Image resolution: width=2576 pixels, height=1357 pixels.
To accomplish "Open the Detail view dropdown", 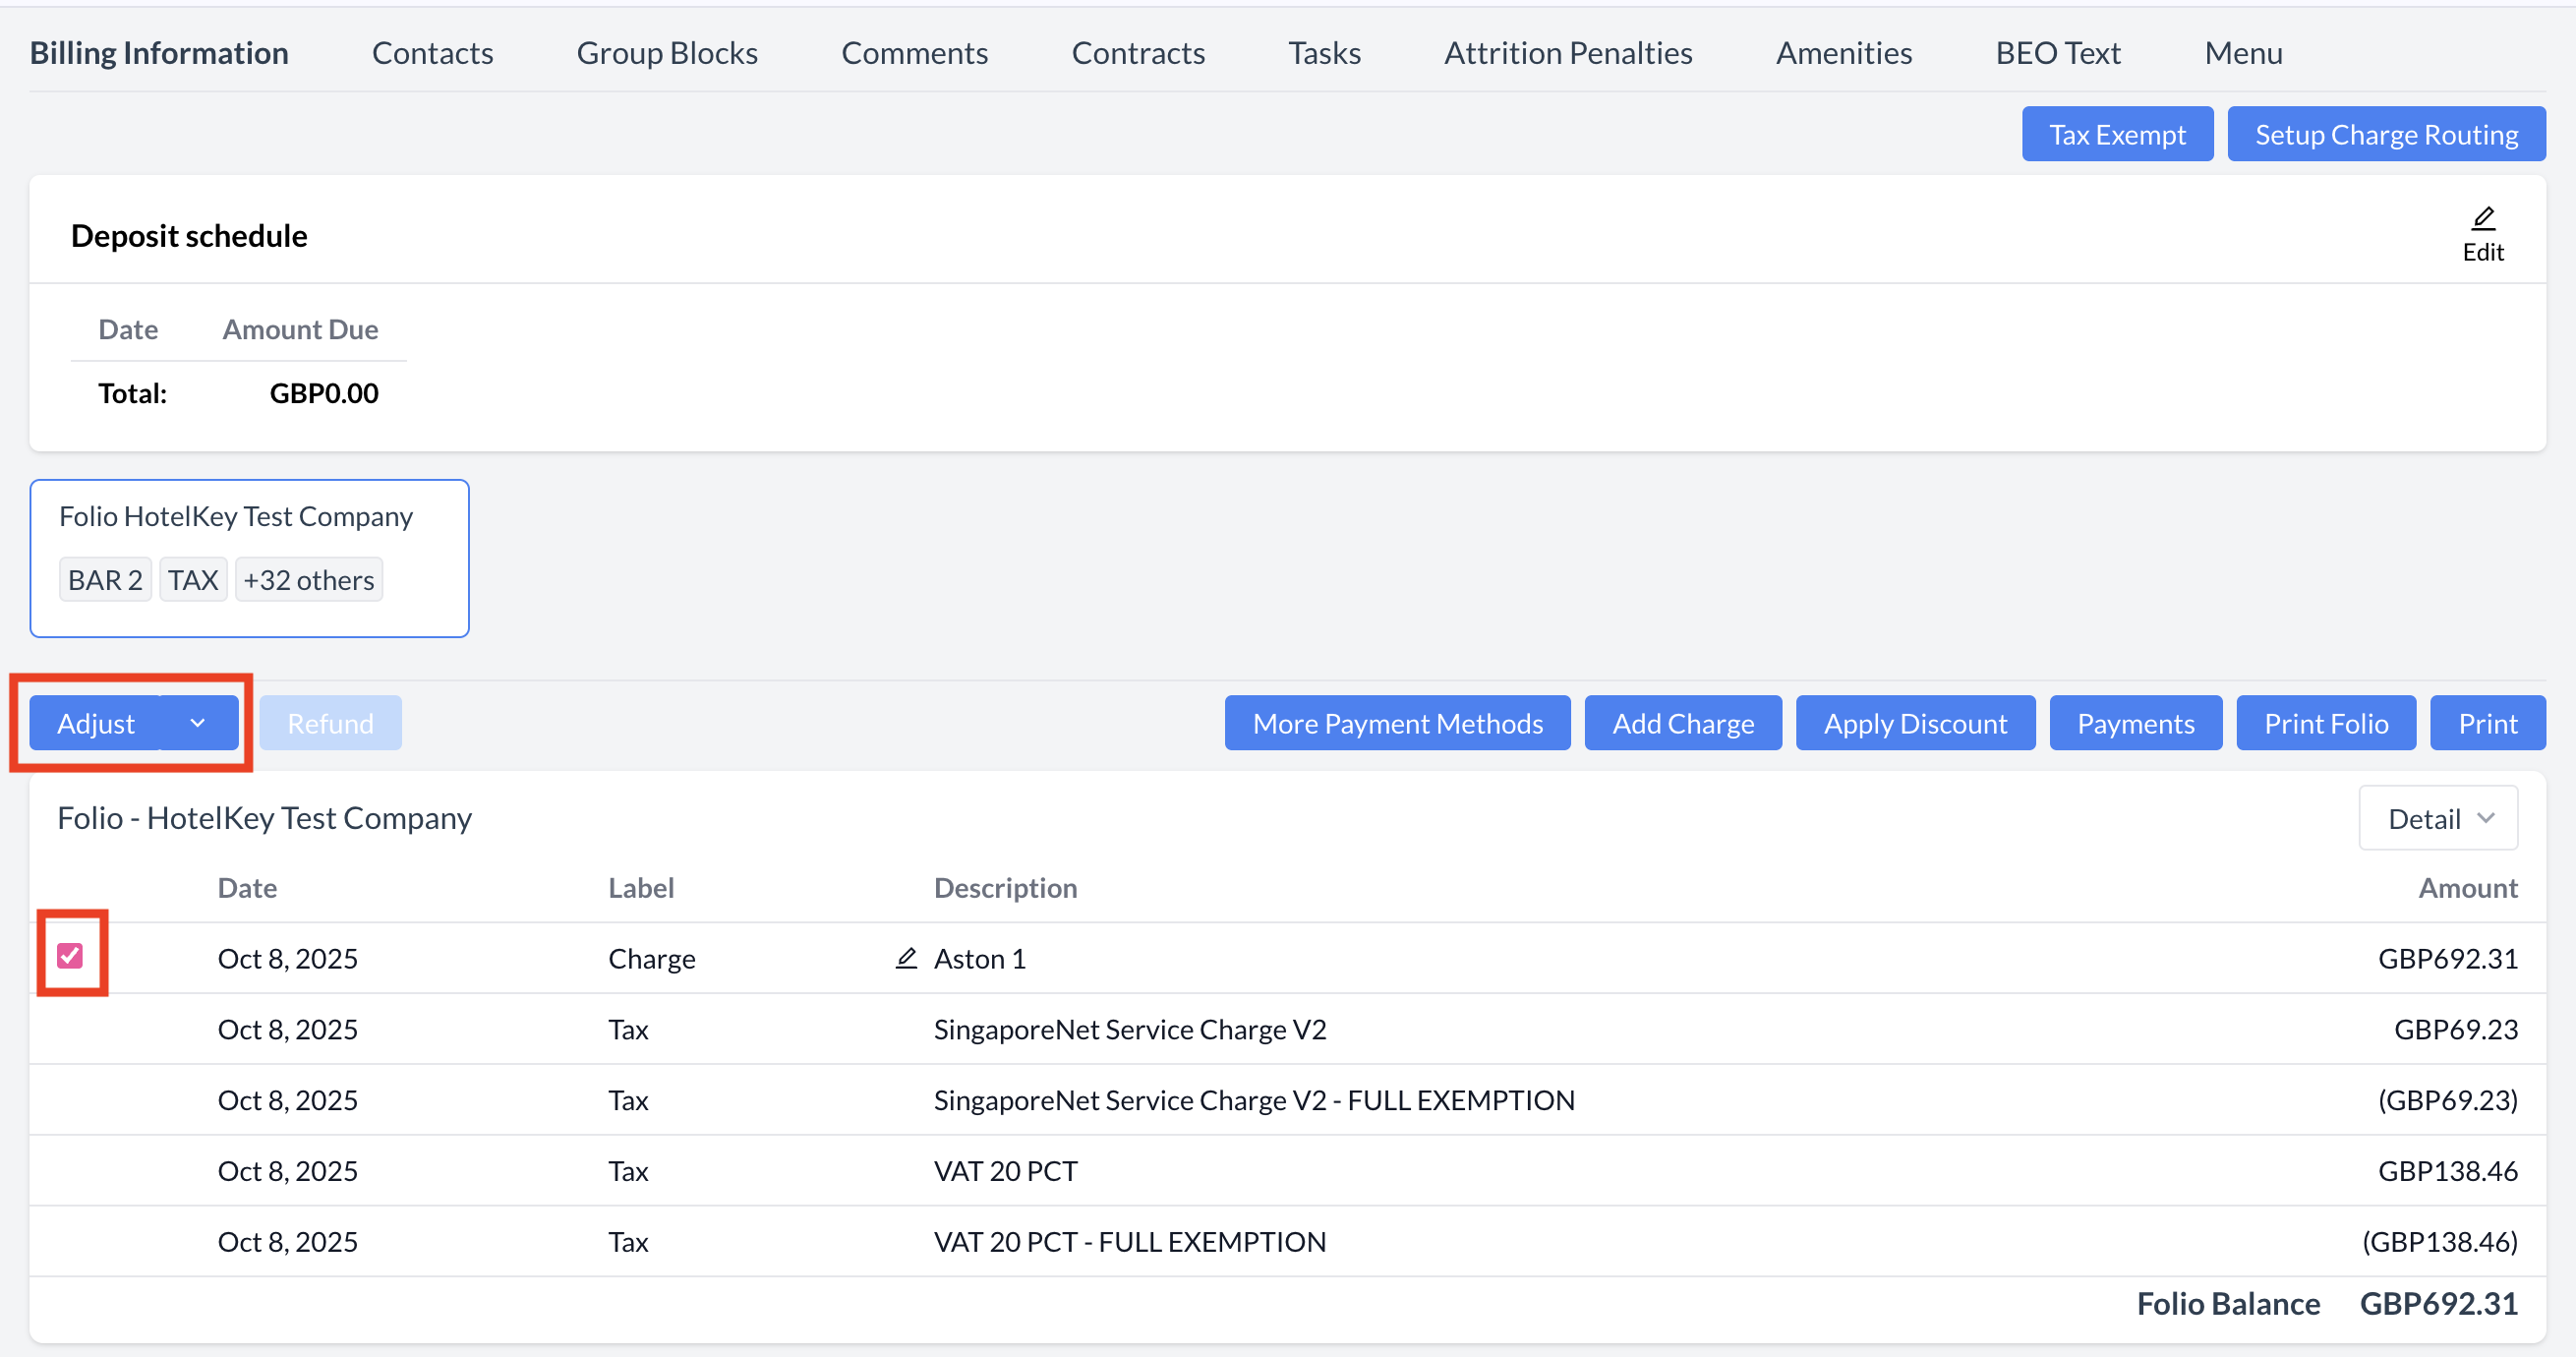I will [x=2437, y=818].
